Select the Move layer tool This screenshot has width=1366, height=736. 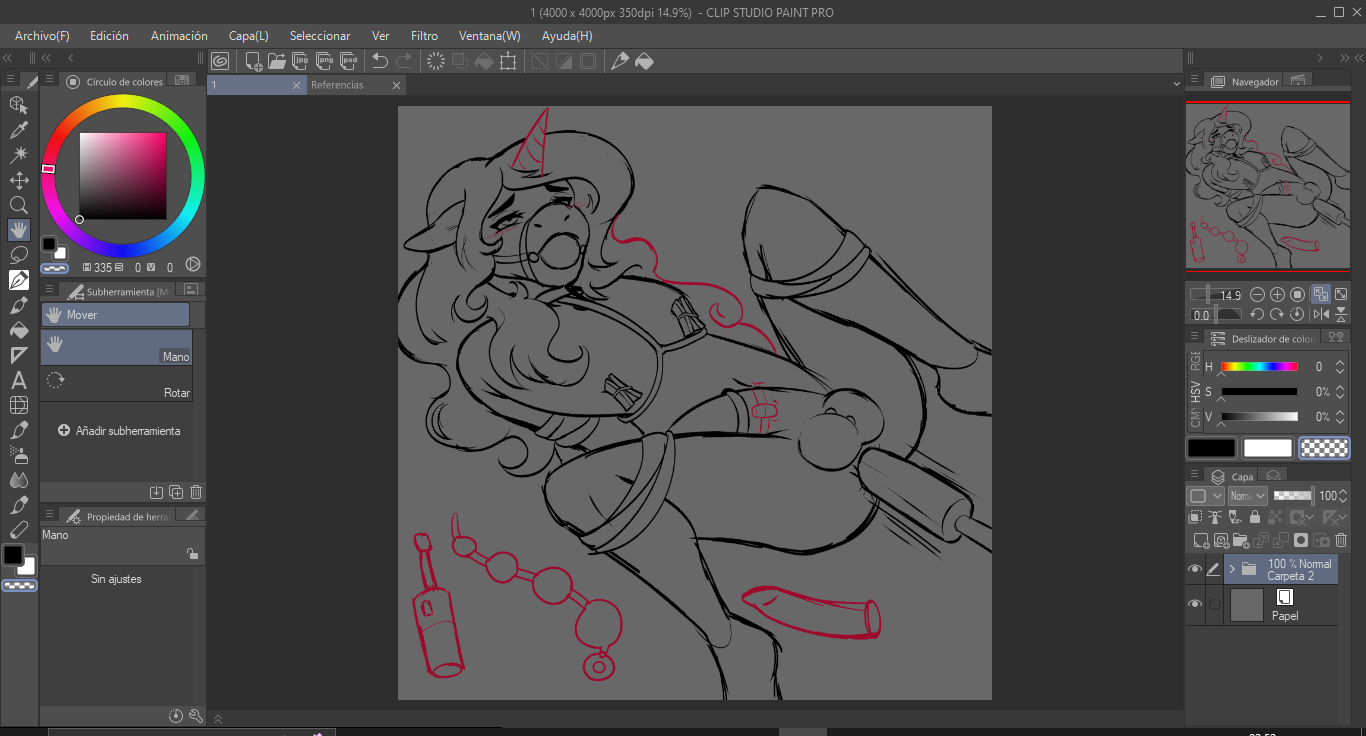18,180
